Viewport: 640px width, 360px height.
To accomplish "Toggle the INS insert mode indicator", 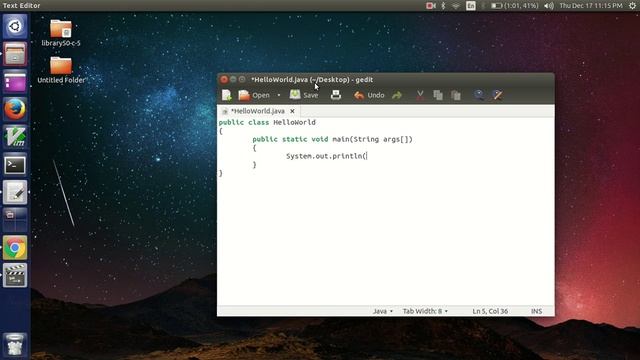I will (x=536, y=311).
